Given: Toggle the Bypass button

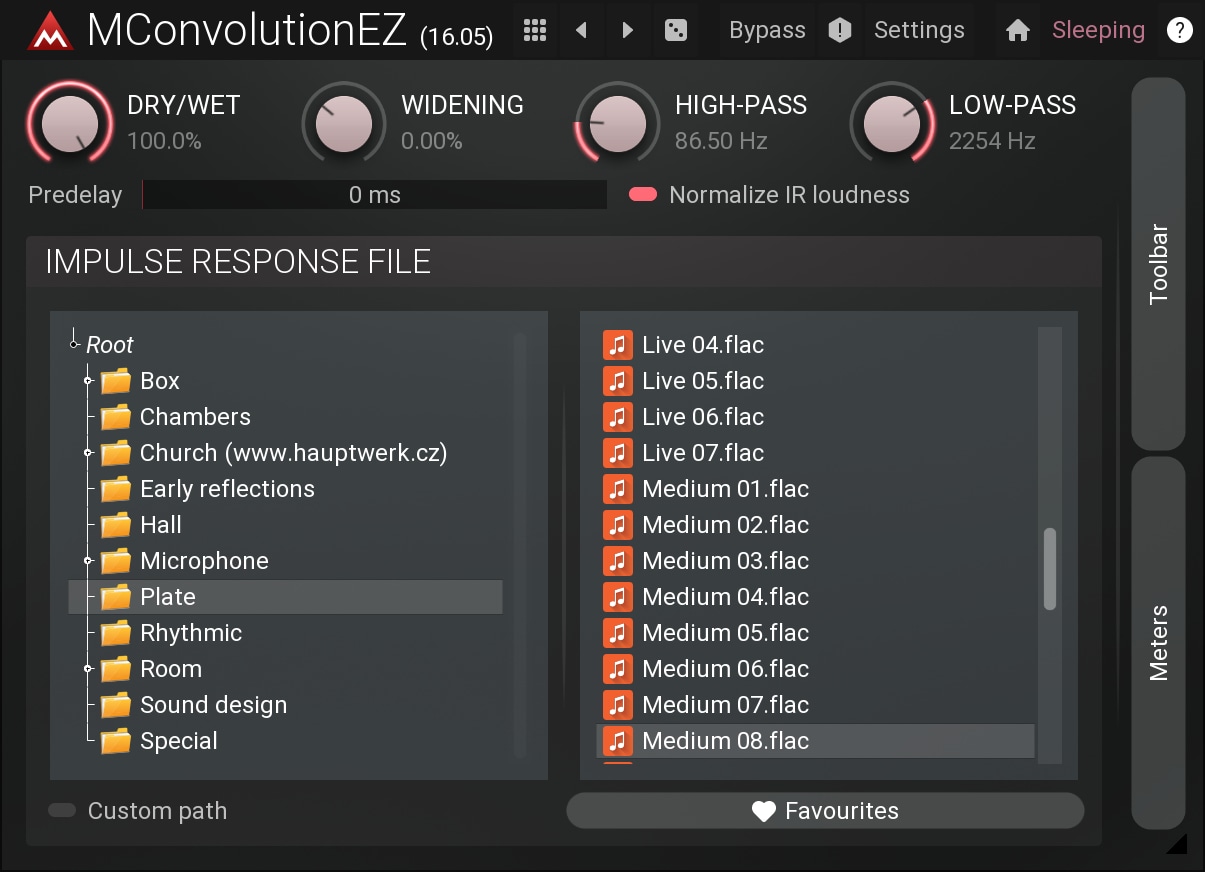Looking at the screenshot, I should [x=767, y=30].
